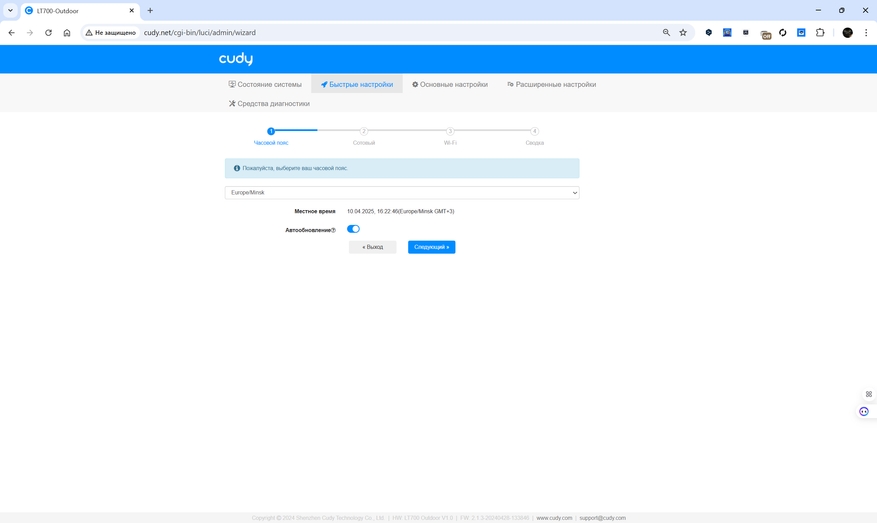Reload the current page
This screenshot has width=877, height=523.
point(48,32)
